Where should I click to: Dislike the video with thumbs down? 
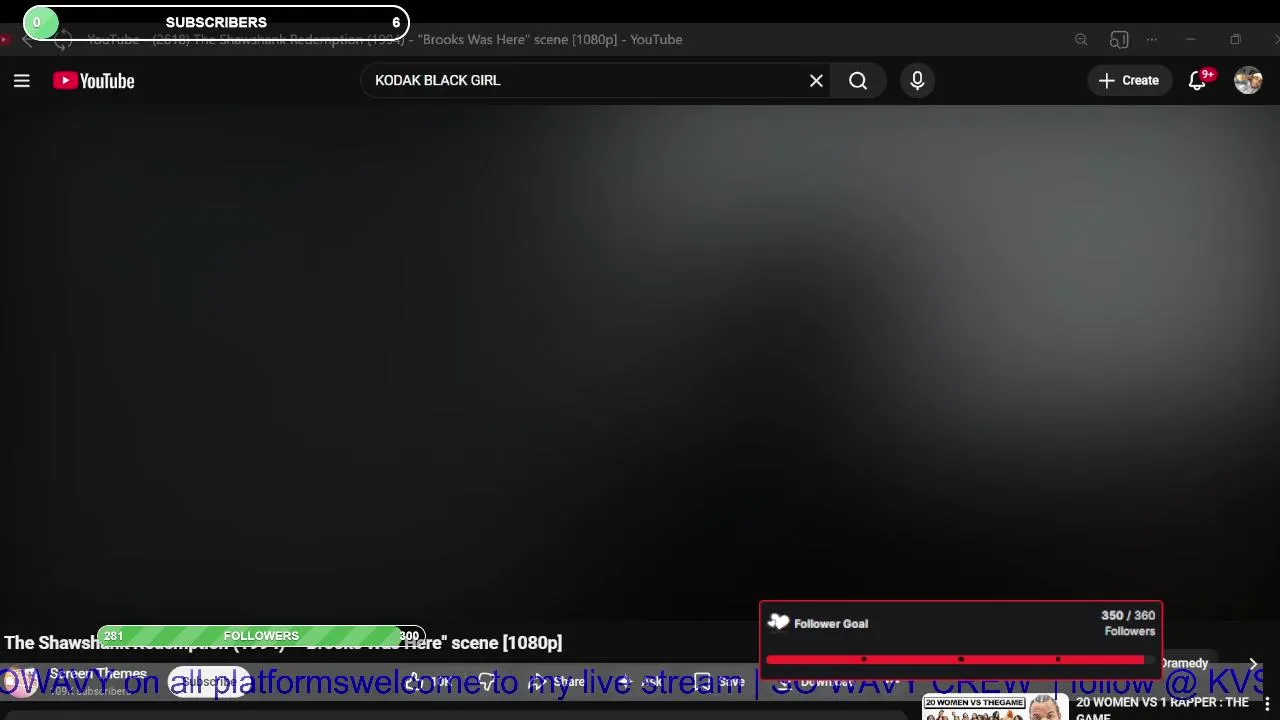487,682
